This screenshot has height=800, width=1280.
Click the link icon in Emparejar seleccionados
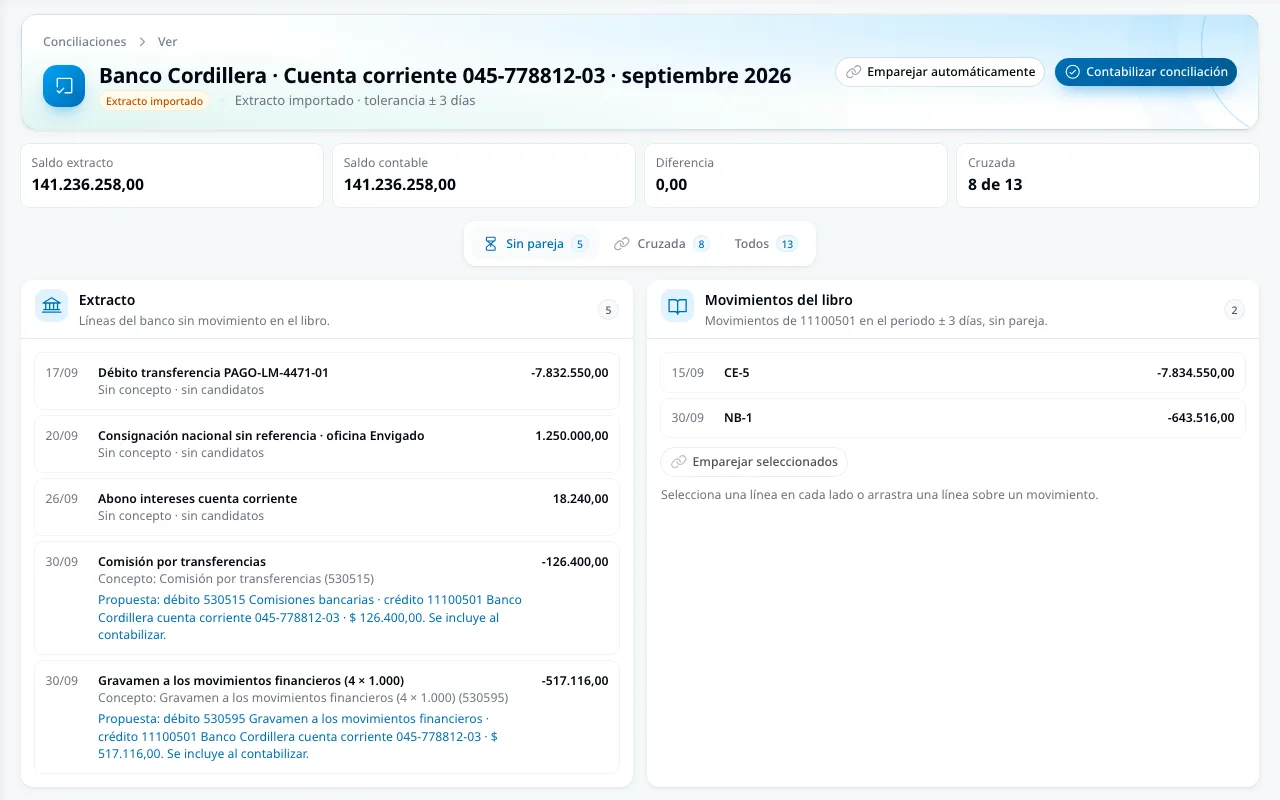(678, 462)
